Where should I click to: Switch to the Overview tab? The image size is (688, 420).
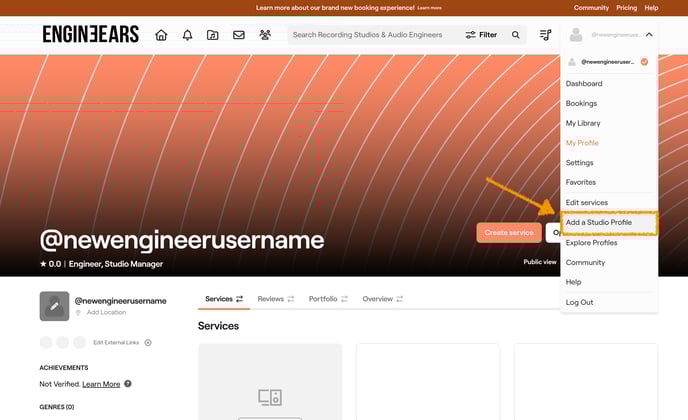click(x=377, y=299)
